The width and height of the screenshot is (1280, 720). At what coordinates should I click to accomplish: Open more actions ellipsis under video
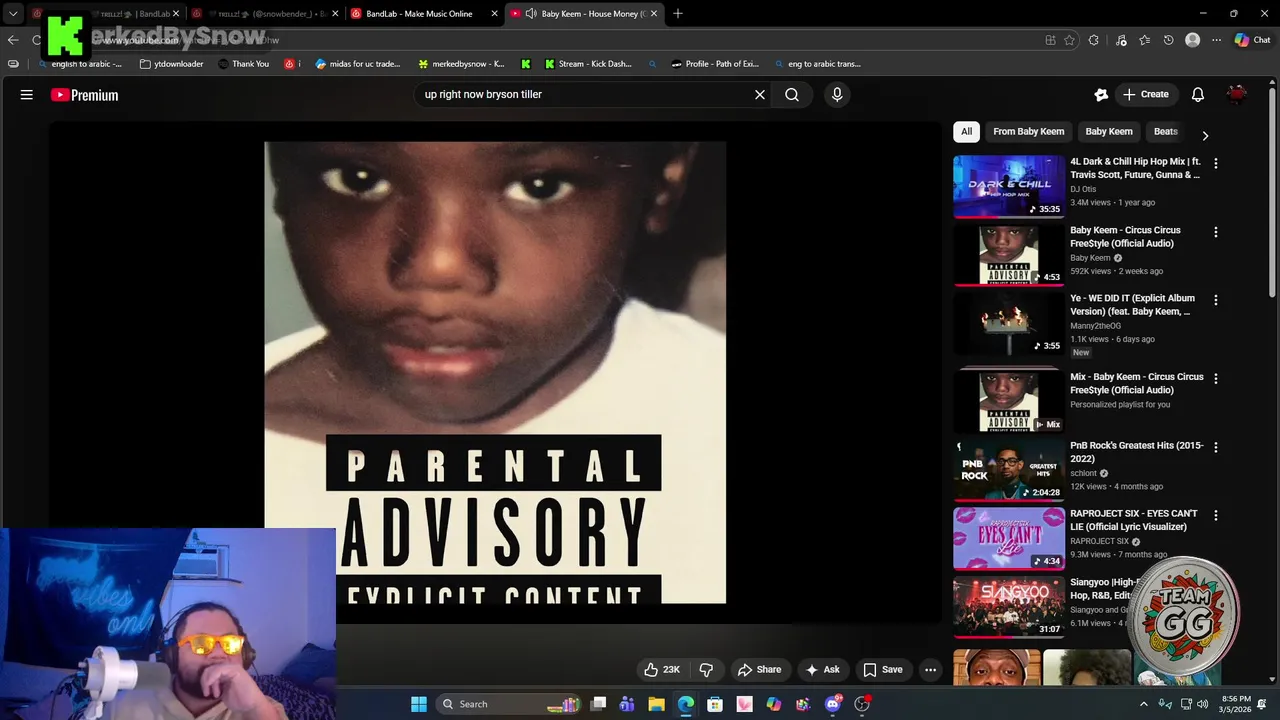pyautogui.click(x=930, y=670)
